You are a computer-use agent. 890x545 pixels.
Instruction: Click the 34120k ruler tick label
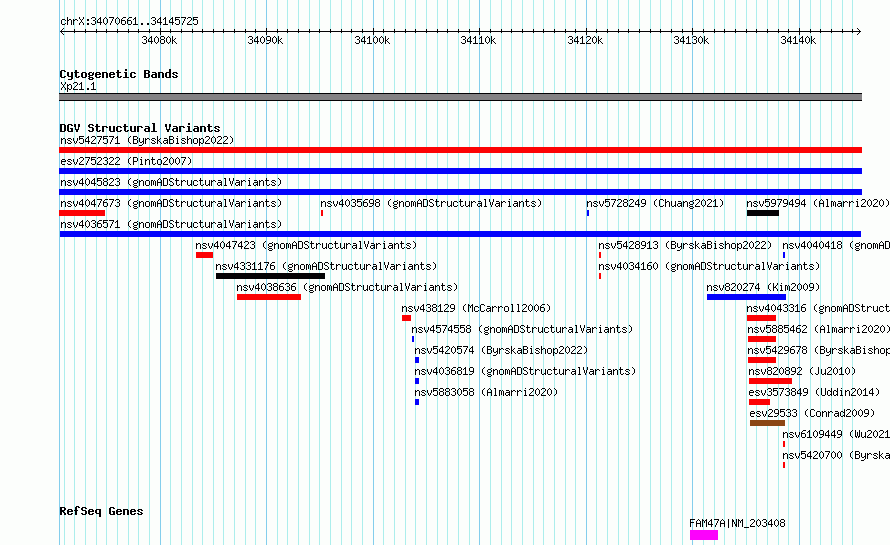(x=585, y=40)
